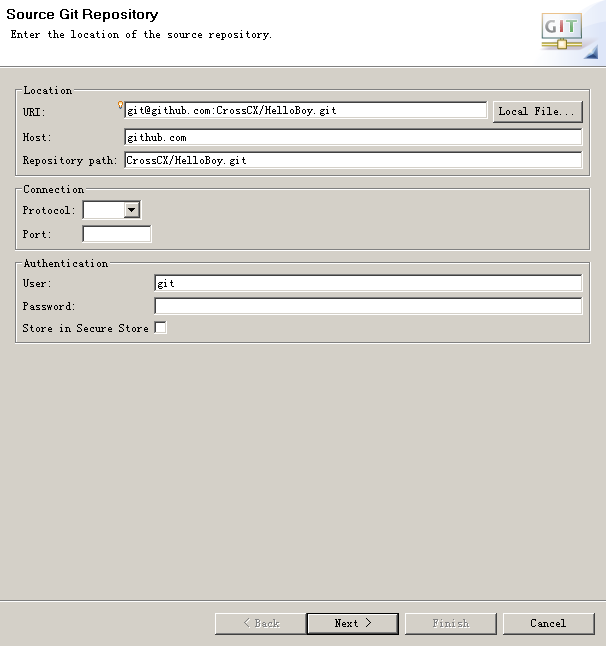Focus the Port input field
Screen dimensions: 606x646
click(117, 234)
